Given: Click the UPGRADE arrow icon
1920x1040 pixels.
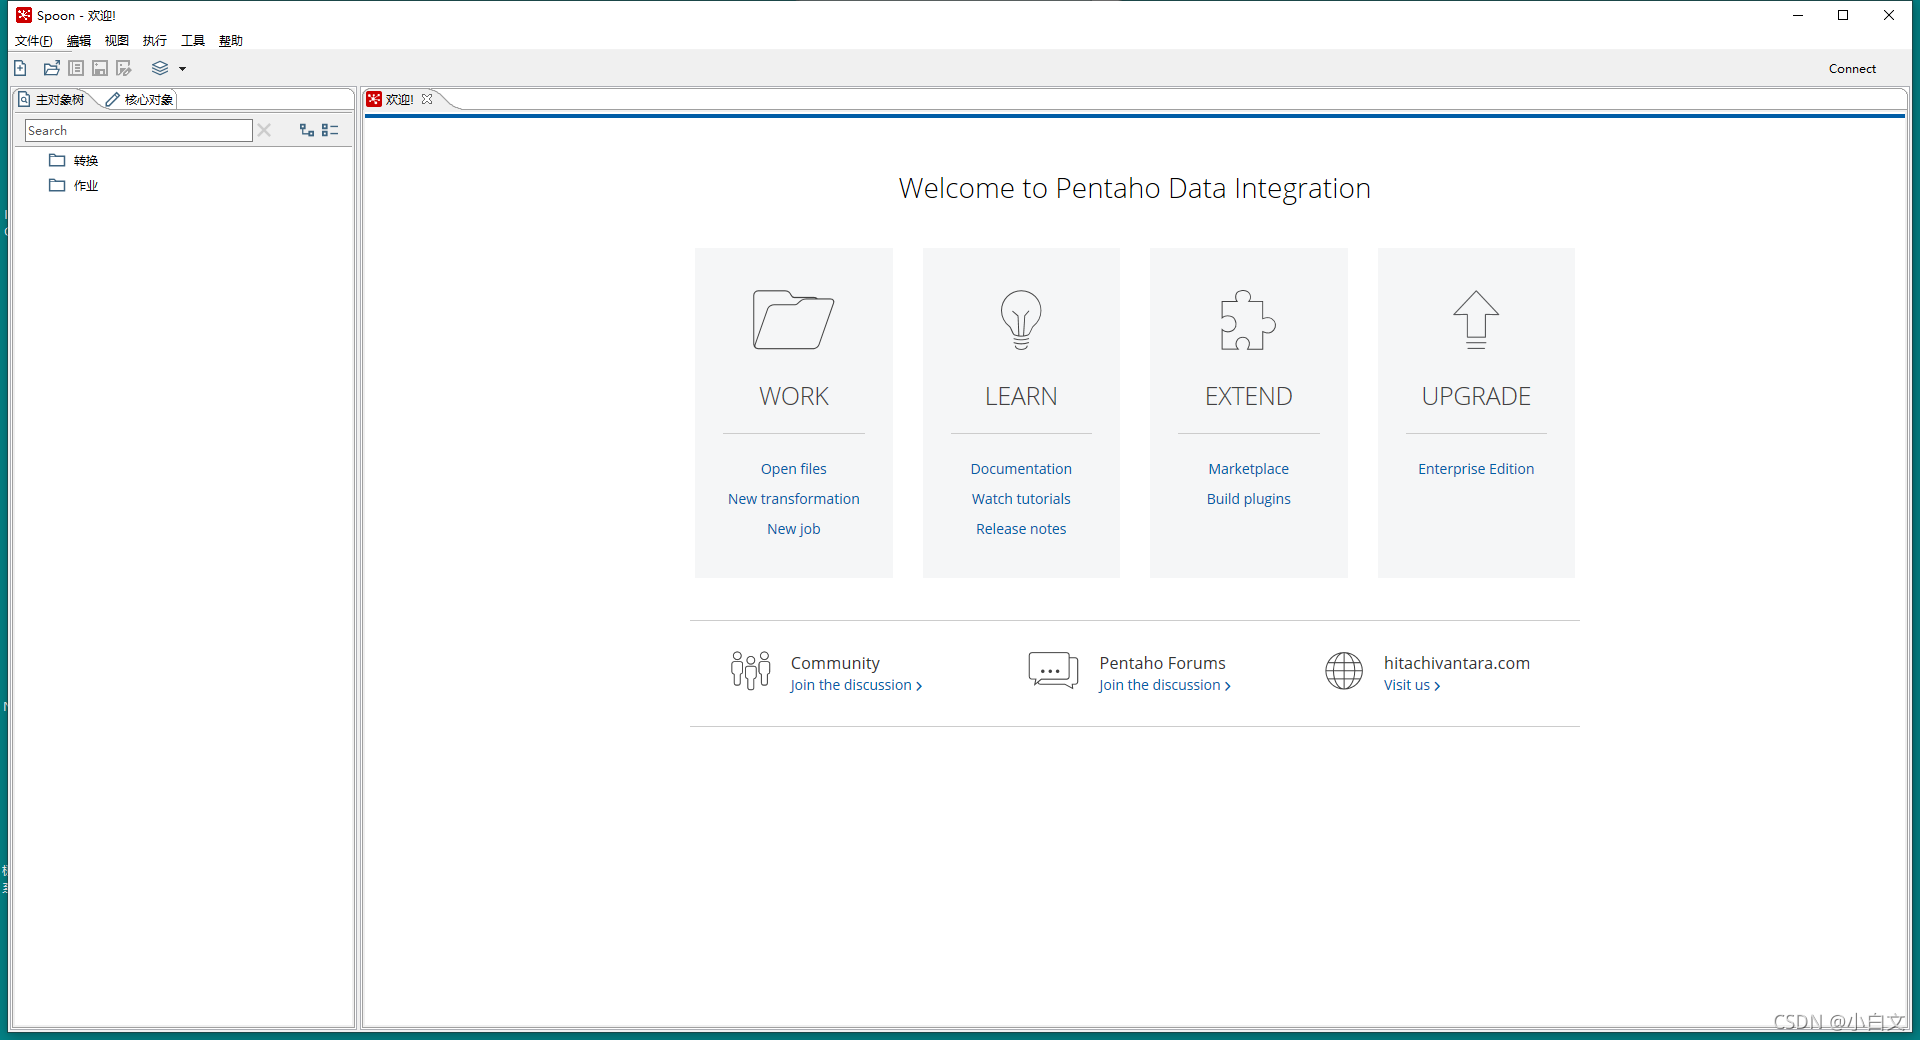Looking at the screenshot, I should pos(1476,320).
